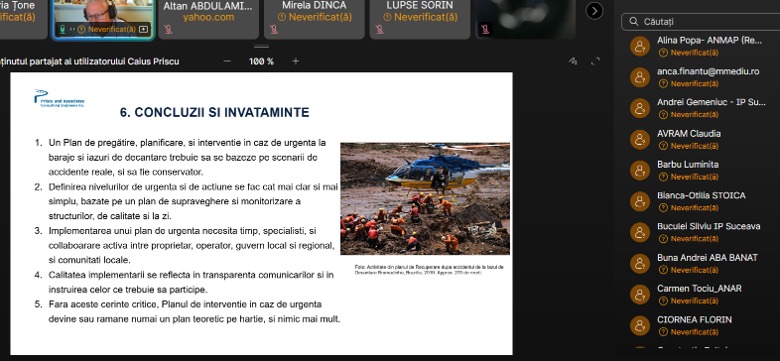780x361 pixels.
Task: Open the annotation pen tool
Action: tap(573, 61)
